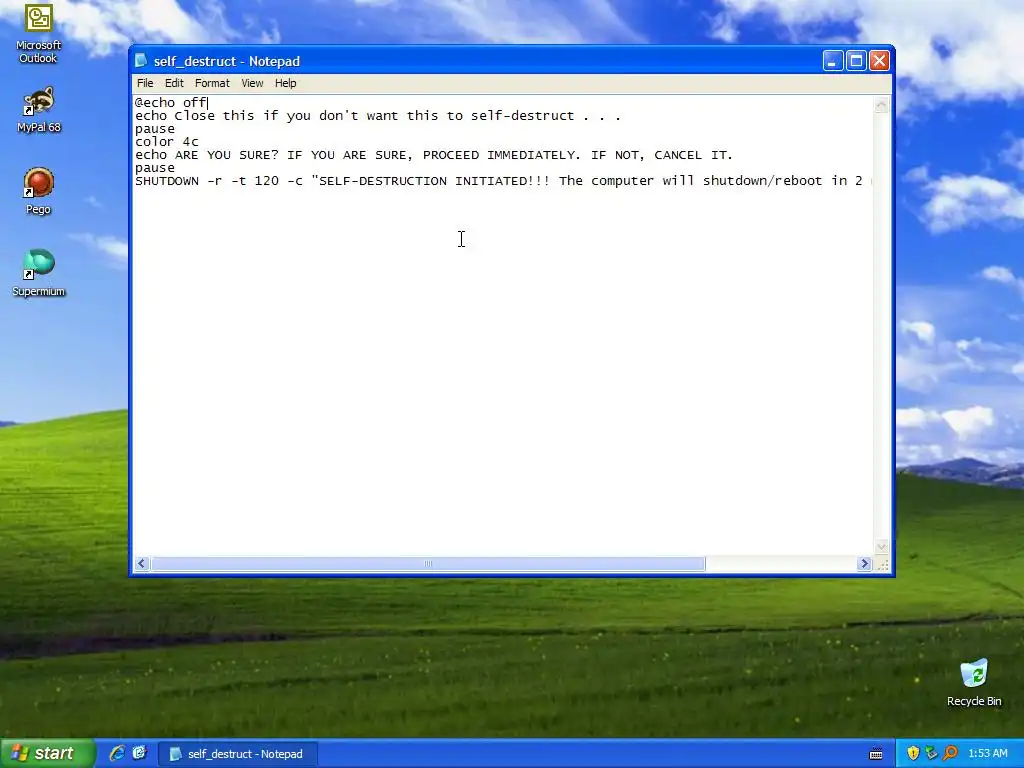Image resolution: width=1024 pixels, height=768 pixels.
Task: Click the first 'pause' line
Action: click(155, 129)
